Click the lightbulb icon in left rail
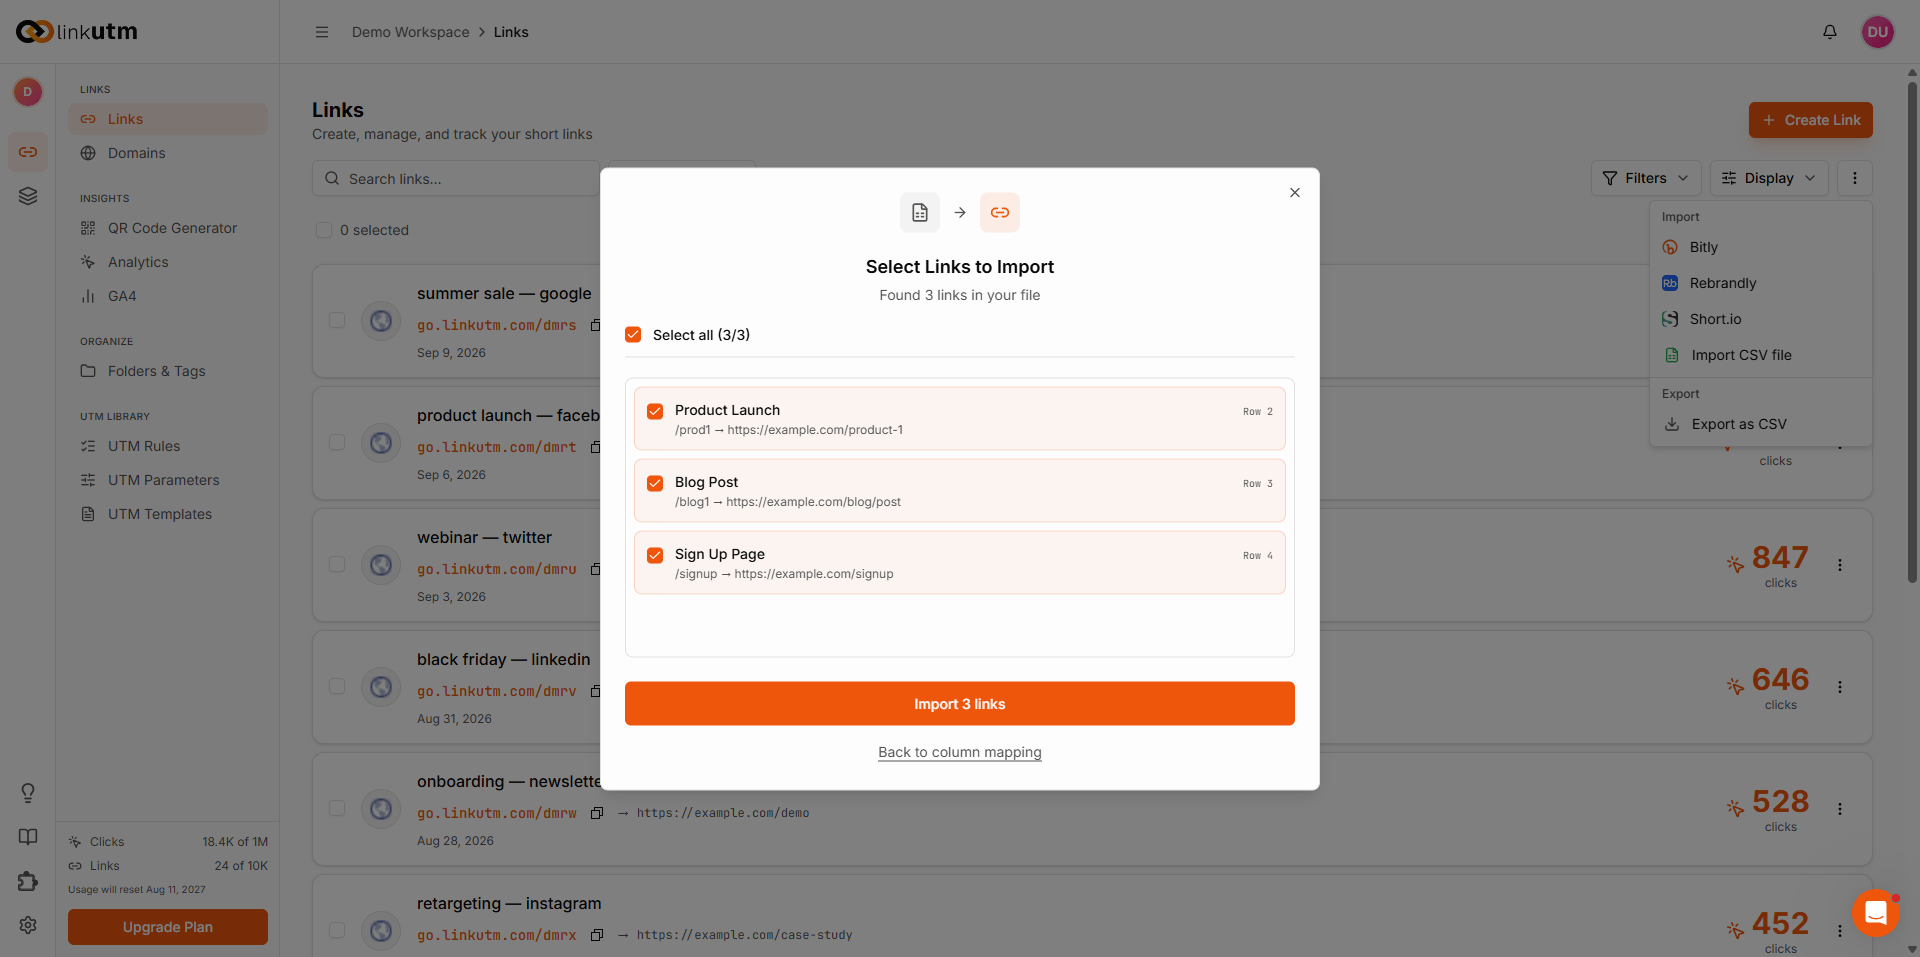The height and width of the screenshot is (957, 1920). (28, 793)
